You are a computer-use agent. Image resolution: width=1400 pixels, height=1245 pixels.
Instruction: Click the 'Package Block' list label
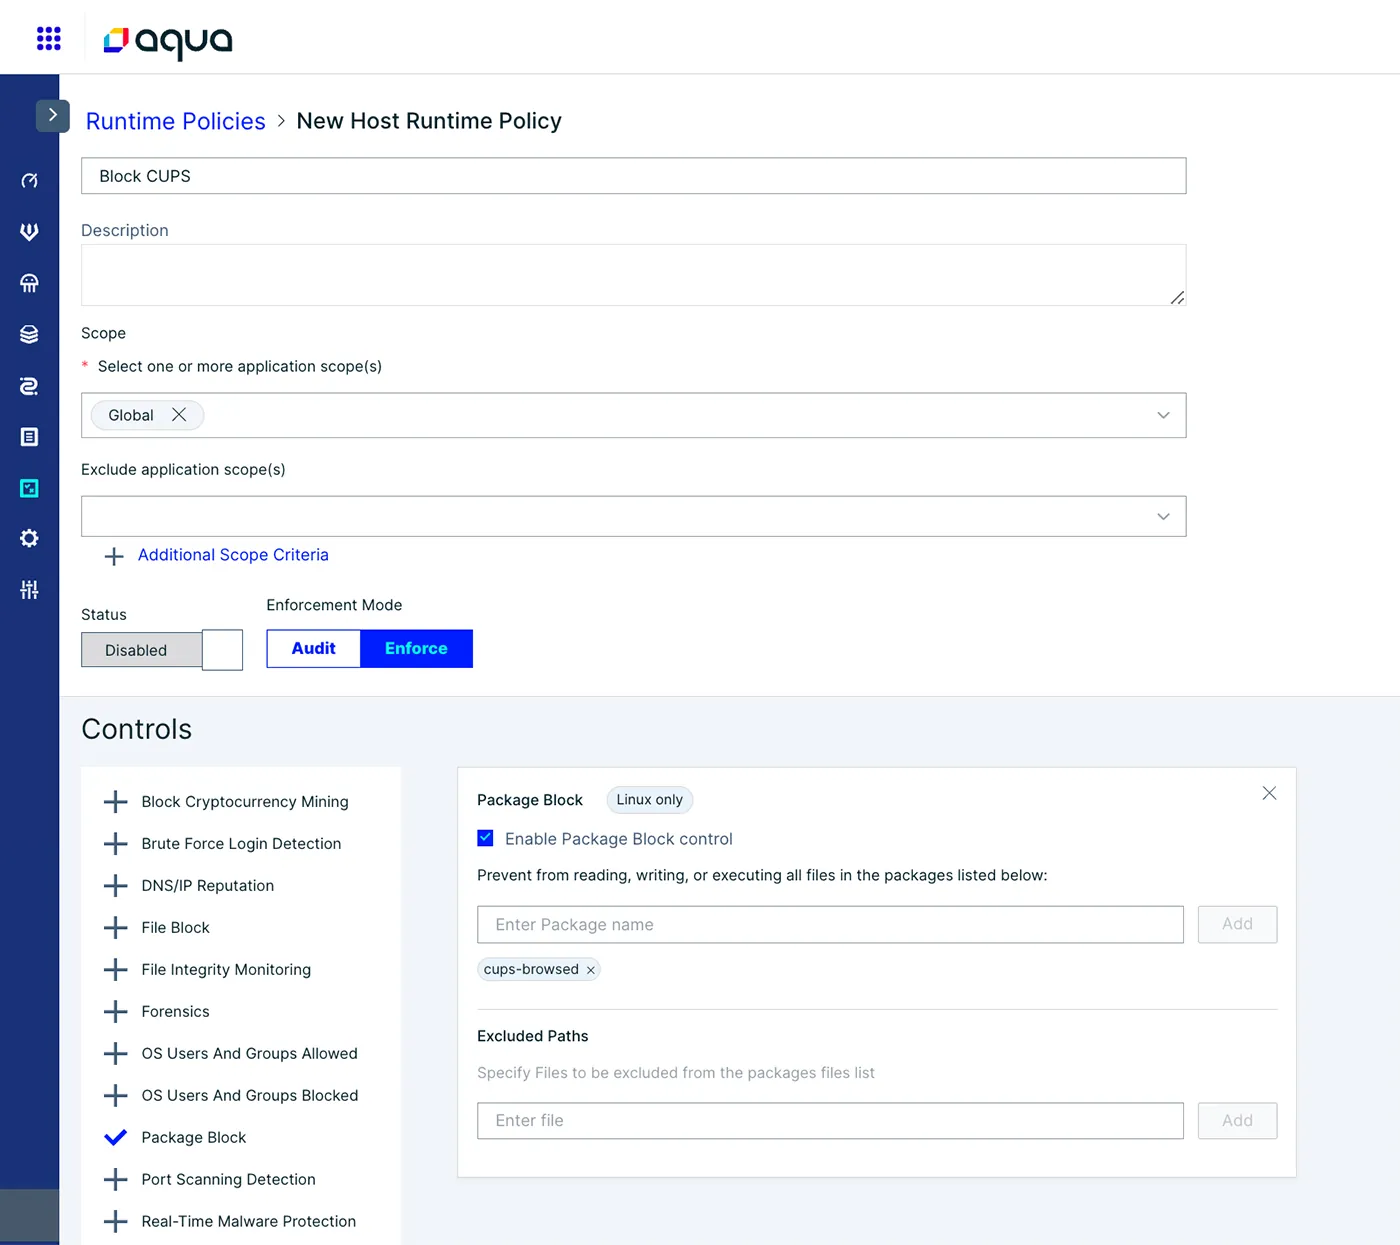[x=194, y=1138]
